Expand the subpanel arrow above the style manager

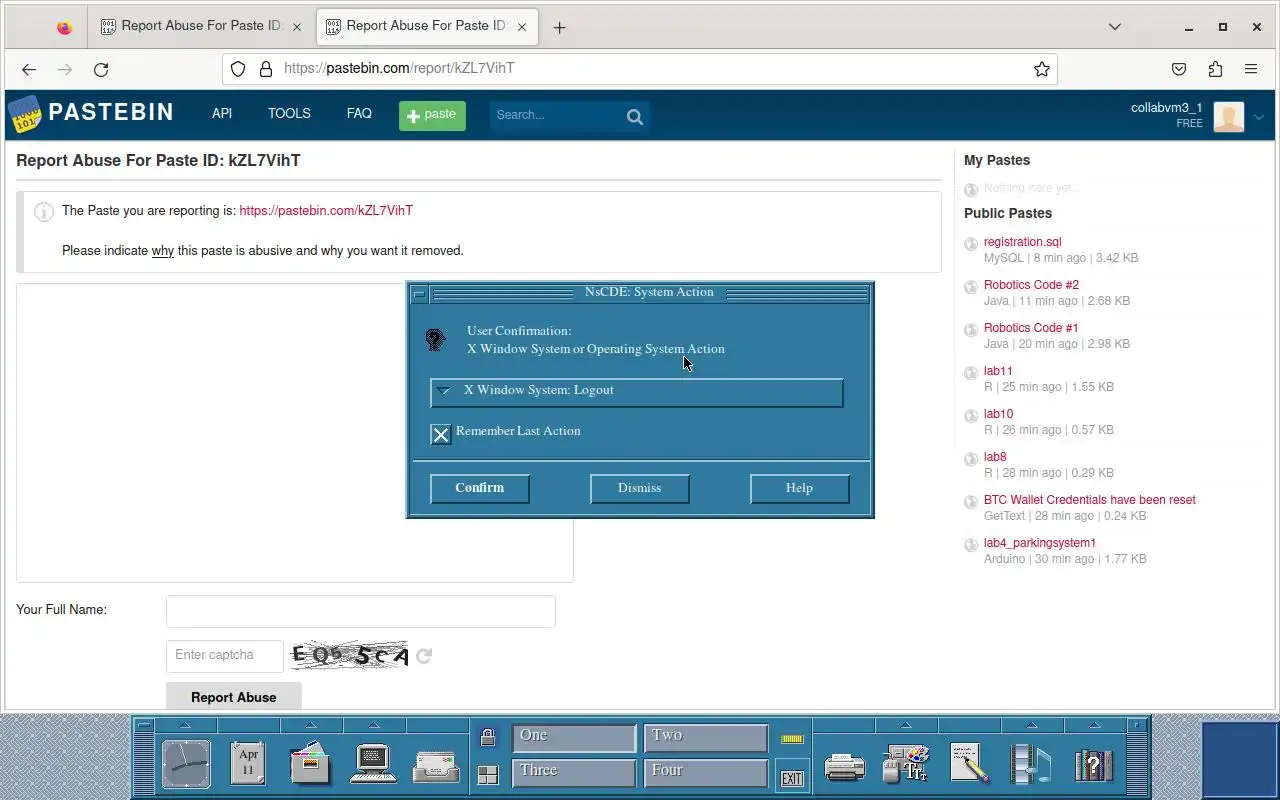[906, 725]
